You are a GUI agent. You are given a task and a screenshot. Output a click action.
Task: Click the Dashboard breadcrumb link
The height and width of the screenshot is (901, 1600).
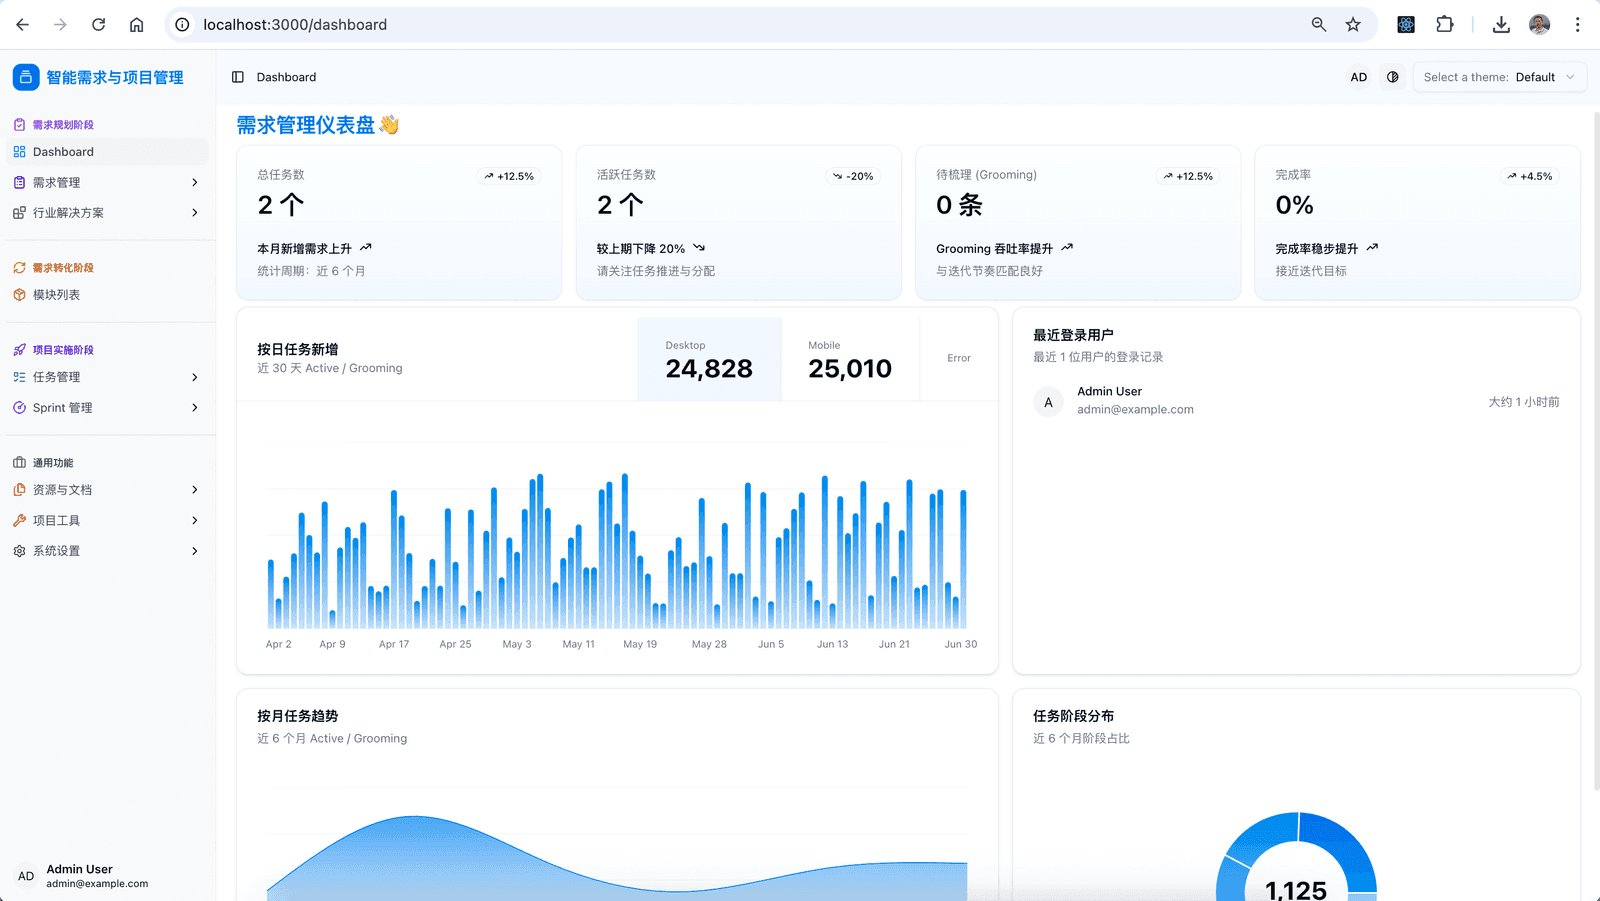(x=287, y=77)
